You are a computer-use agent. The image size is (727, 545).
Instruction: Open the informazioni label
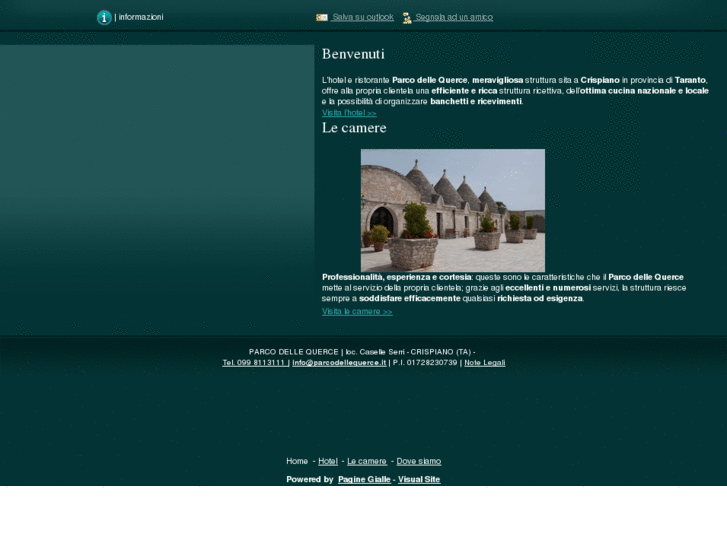(x=141, y=17)
